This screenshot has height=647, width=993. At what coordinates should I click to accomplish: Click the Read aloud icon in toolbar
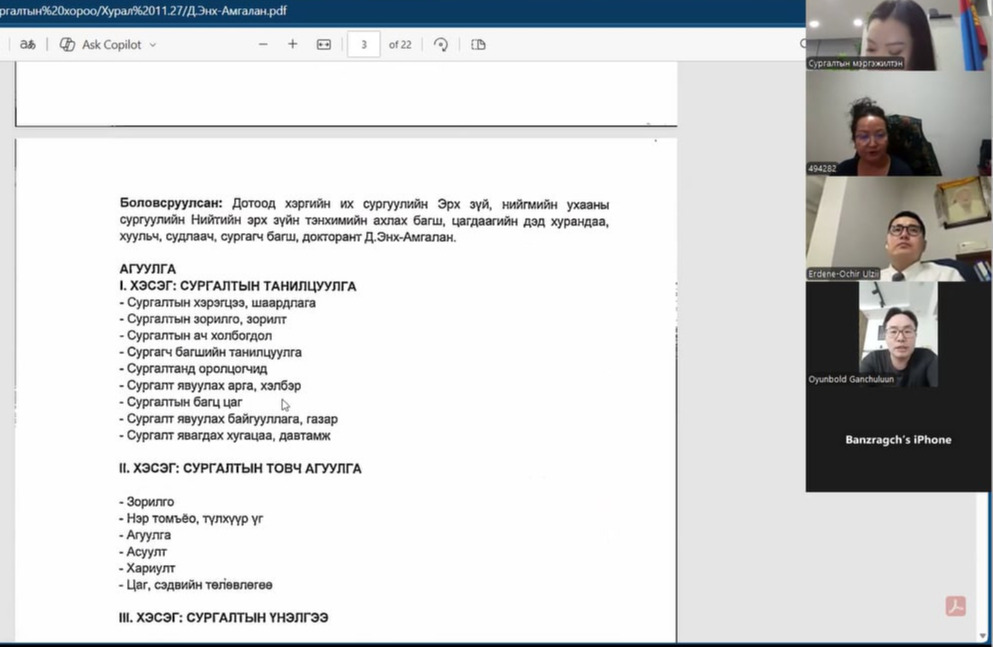(28, 44)
